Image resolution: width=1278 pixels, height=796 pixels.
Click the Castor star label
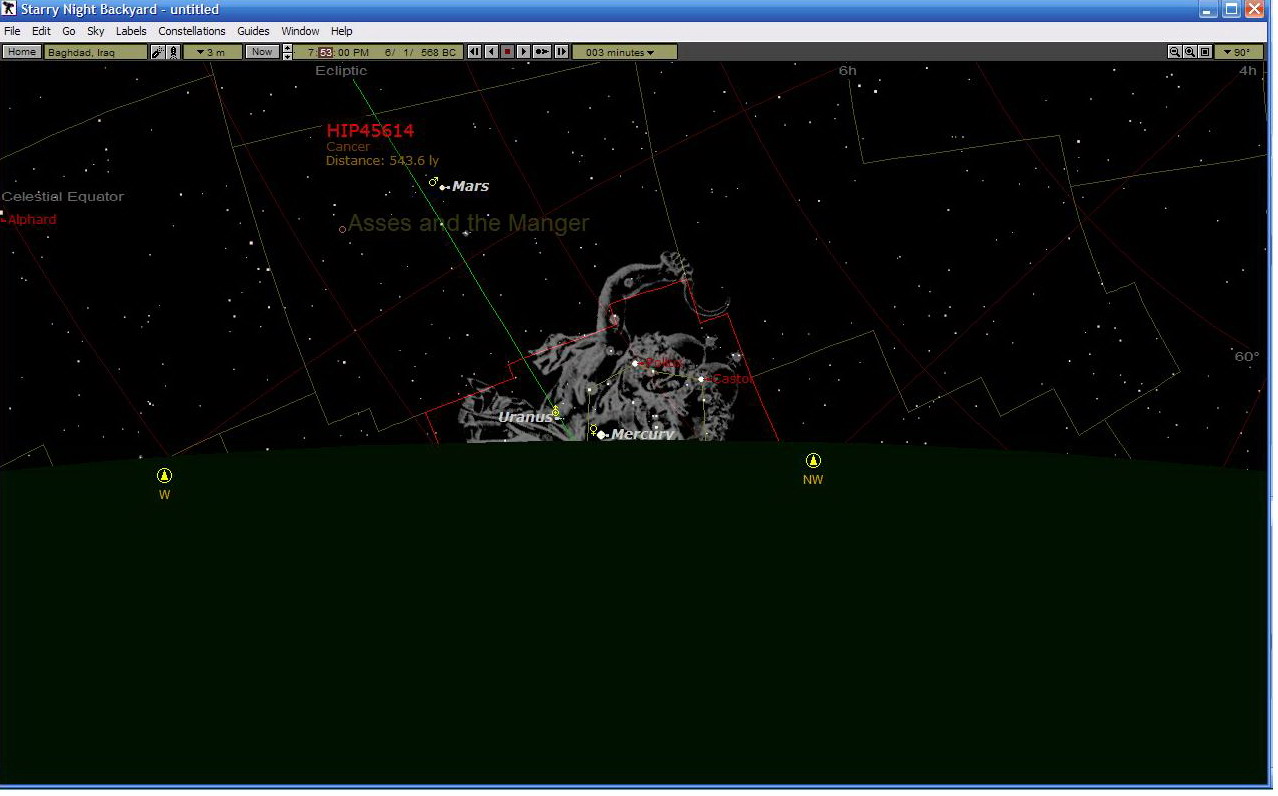point(733,379)
